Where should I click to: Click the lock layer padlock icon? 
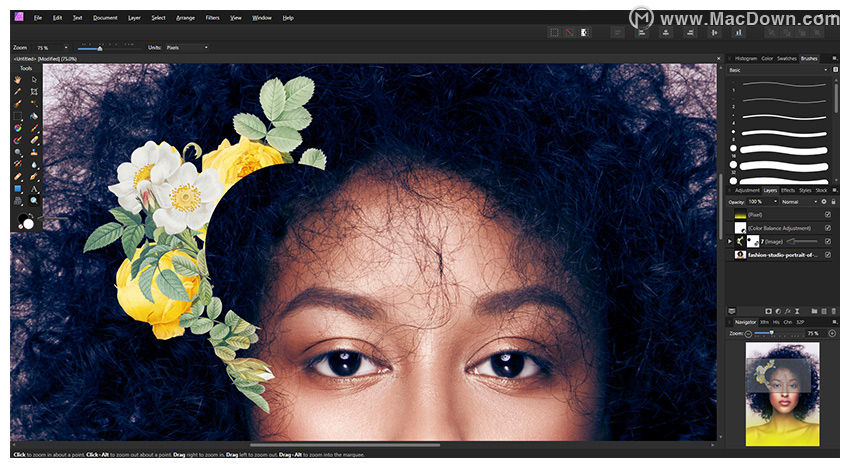coord(833,202)
